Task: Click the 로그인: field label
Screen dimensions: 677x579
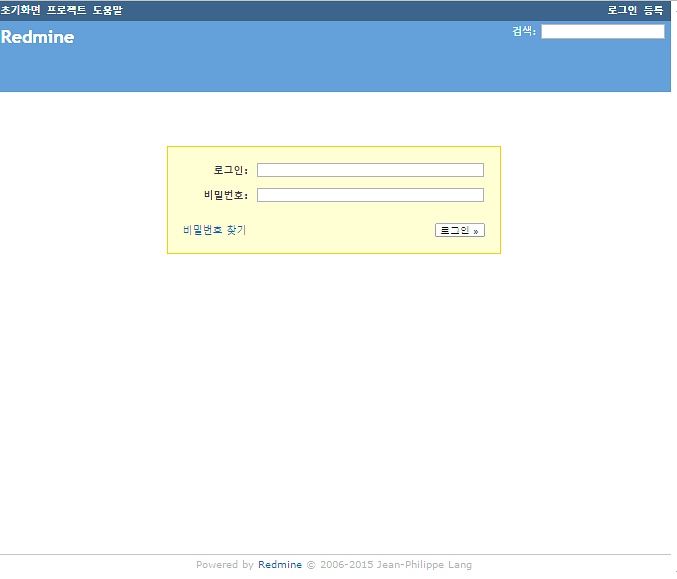Action: click(x=231, y=170)
